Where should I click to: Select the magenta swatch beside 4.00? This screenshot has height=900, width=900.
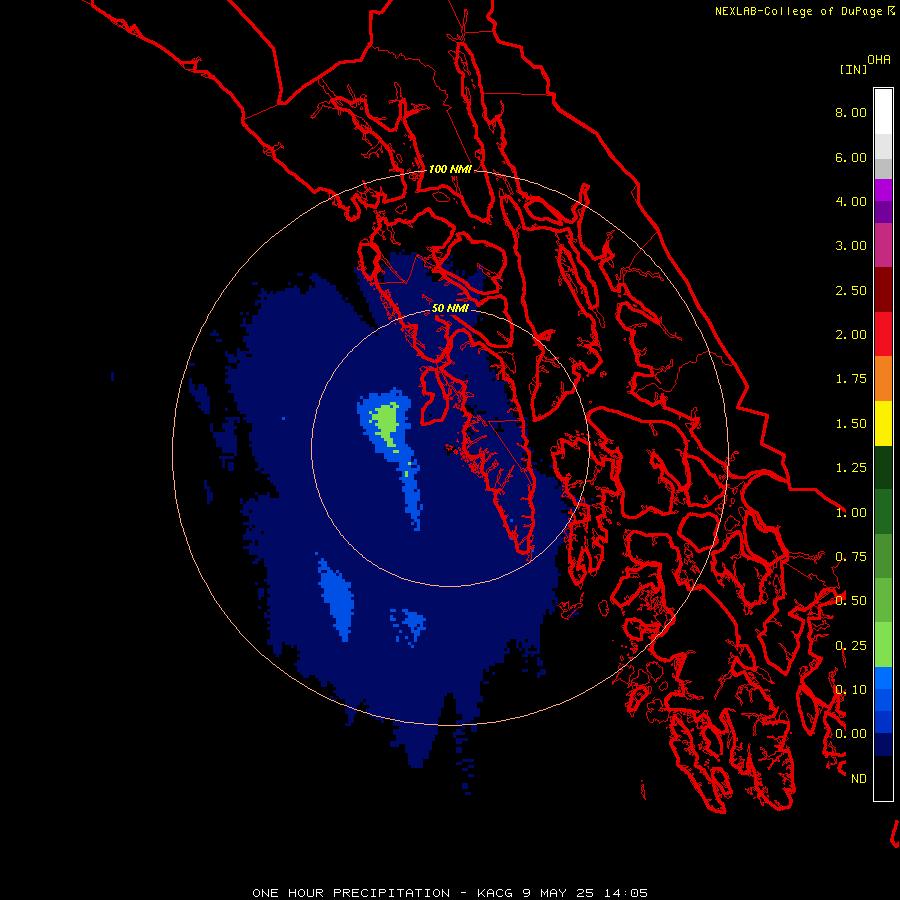[x=883, y=190]
